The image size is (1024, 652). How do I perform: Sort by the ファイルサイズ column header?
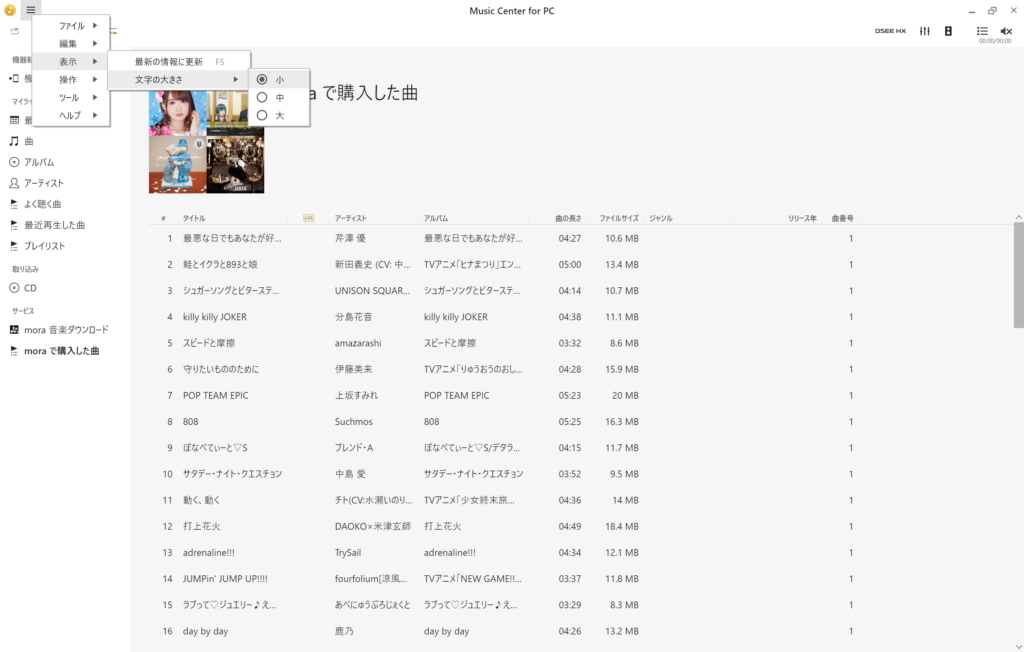coord(619,218)
